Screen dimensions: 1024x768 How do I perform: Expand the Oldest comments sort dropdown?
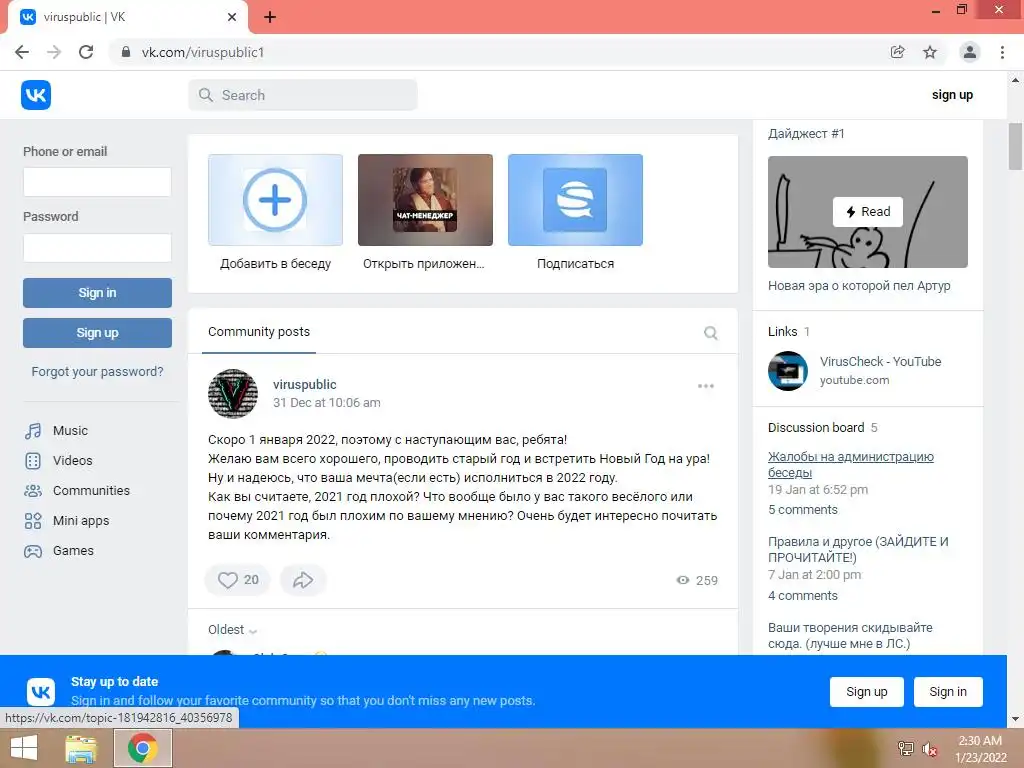(x=232, y=630)
